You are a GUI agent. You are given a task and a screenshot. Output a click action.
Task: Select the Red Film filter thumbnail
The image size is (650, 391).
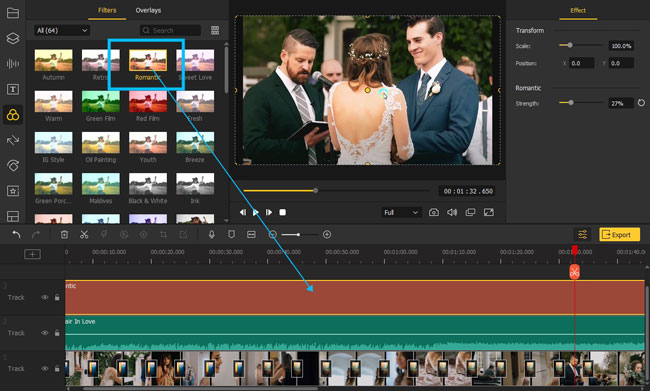point(148,102)
